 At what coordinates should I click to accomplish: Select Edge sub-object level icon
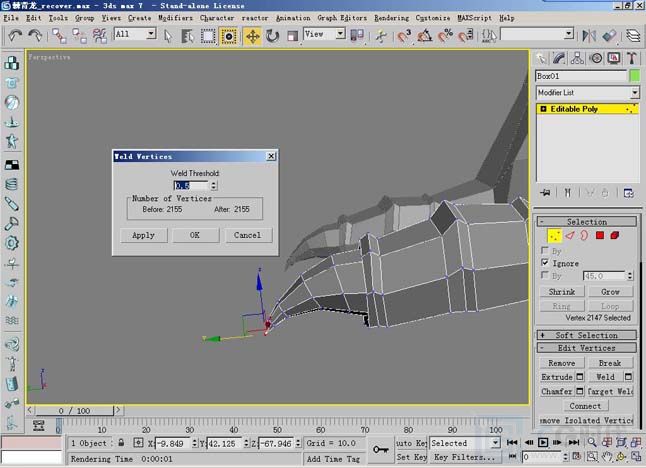(569, 236)
